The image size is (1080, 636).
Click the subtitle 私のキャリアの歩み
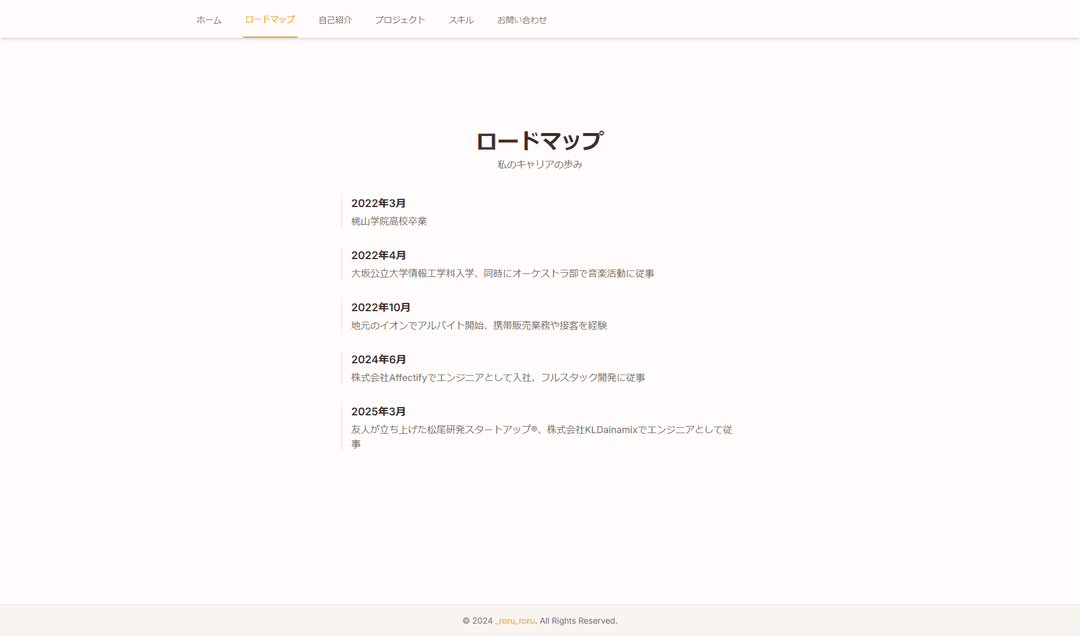(x=540, y=165)
